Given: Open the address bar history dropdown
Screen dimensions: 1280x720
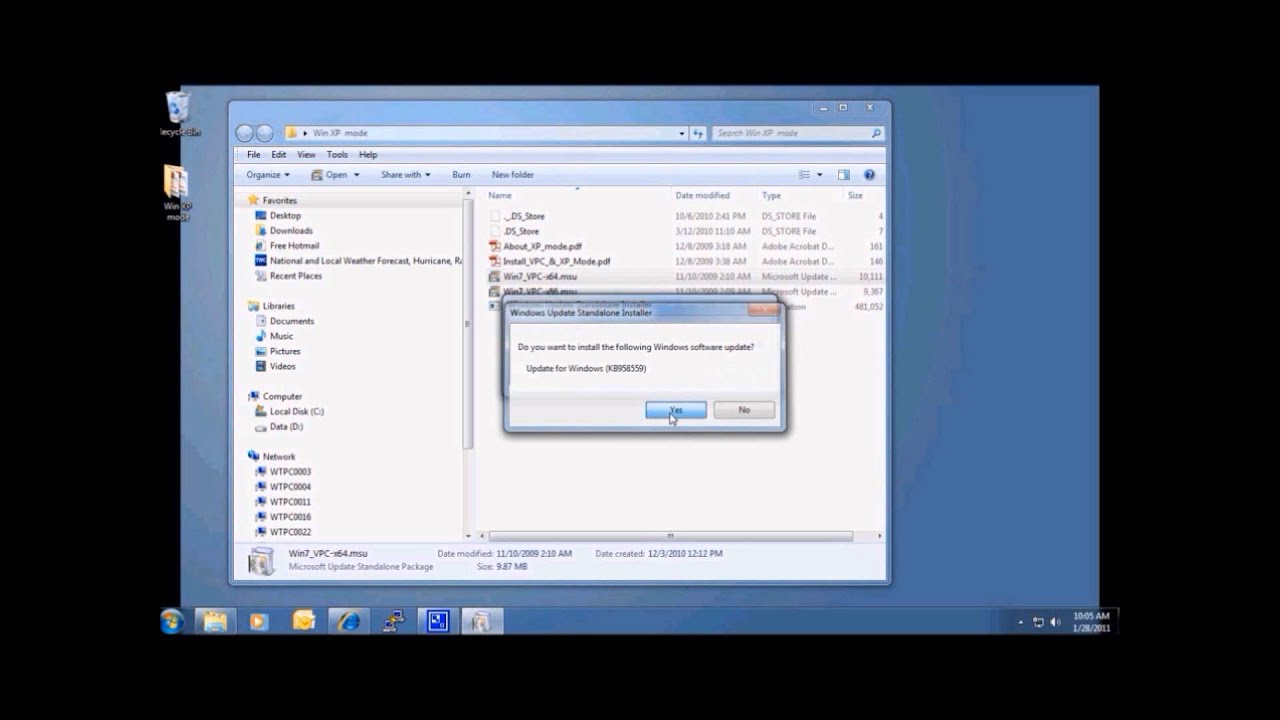Looking at the screenshot, I should [x=682, y=133].
